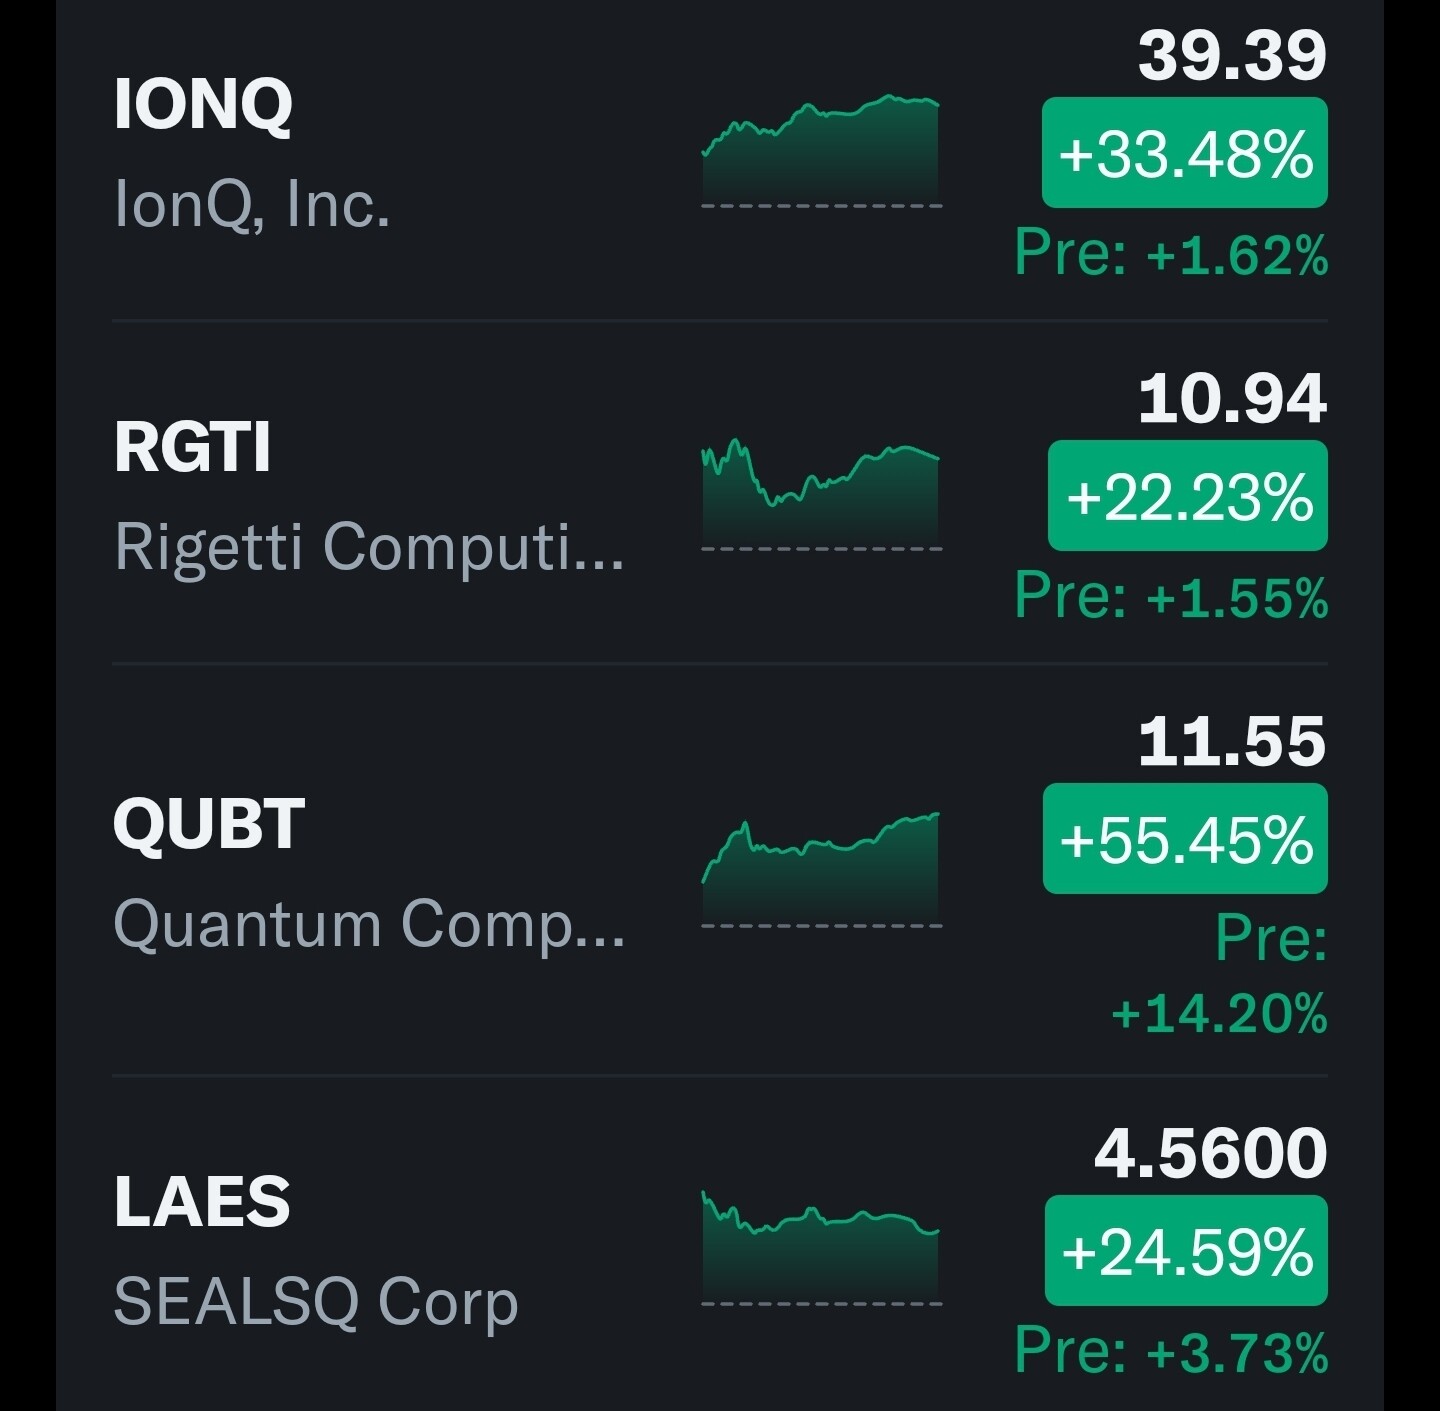Viewport: 1440px width, 1411px height.
Task: Open the QUBT ticker symbol
Action: point(208,825)
